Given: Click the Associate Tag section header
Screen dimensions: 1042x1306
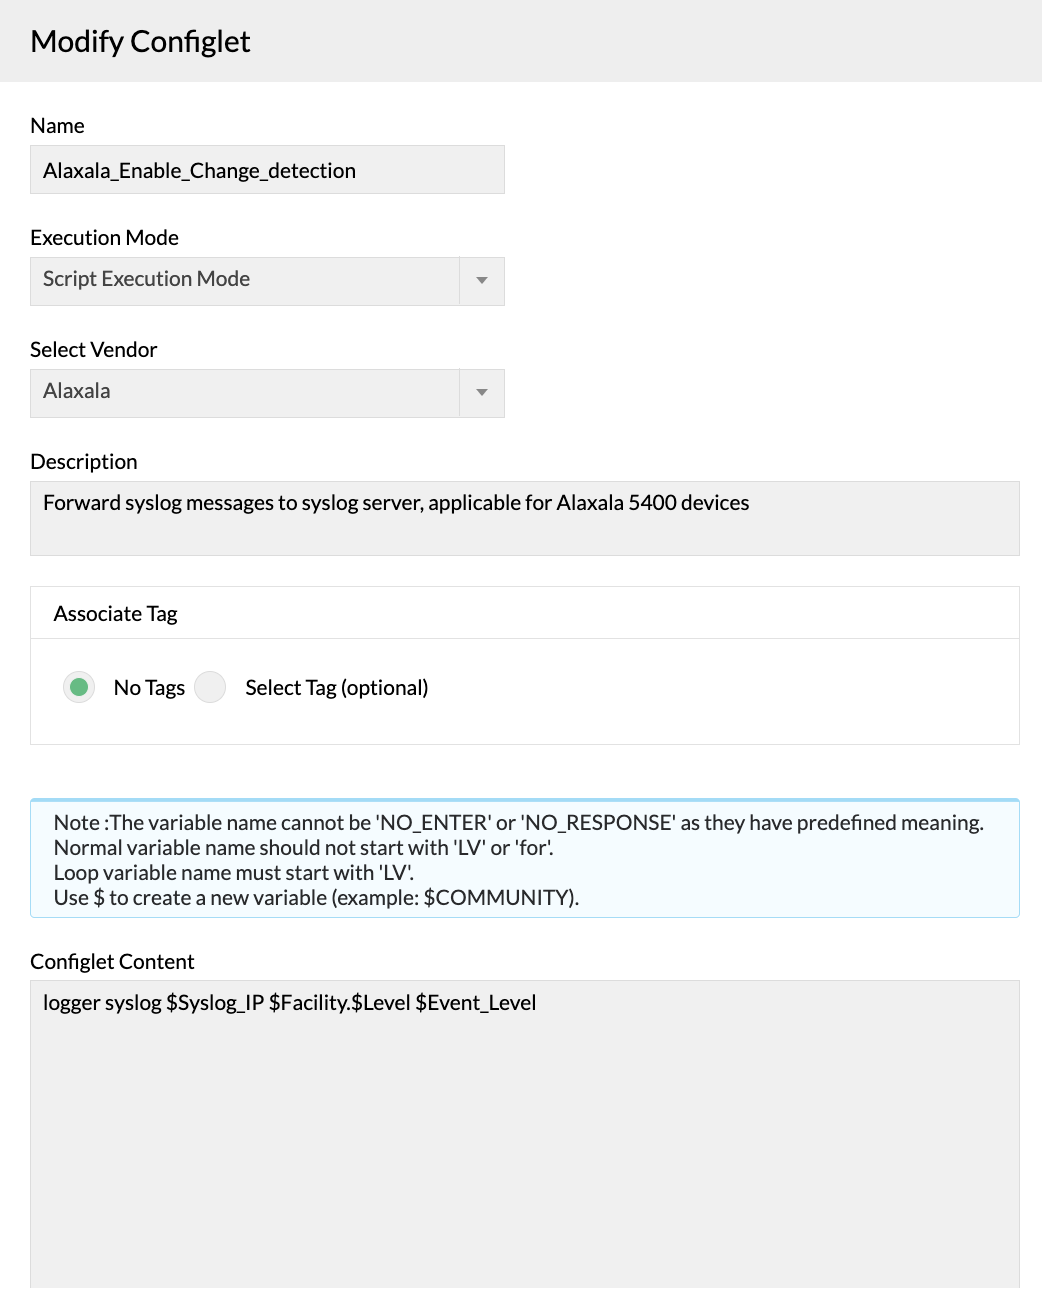Looking at the screenshot, I should [116, 614].
